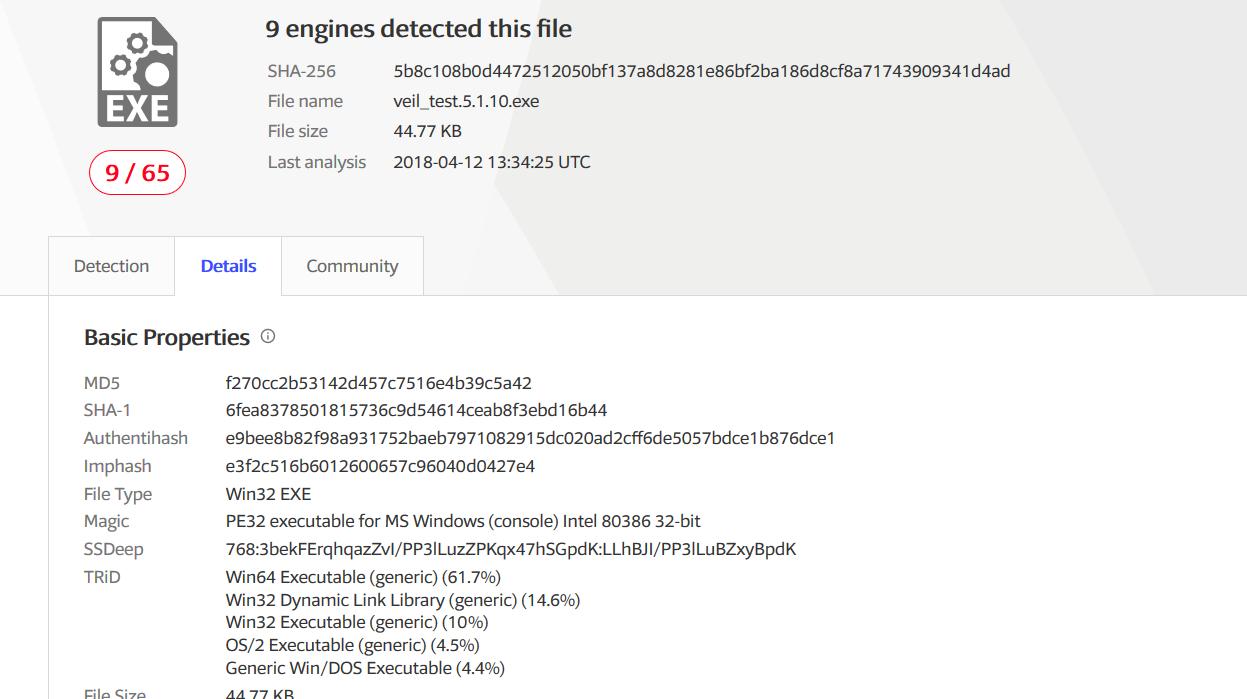Click the SHA-256 hash value
Image resolution: width=1247 pixels, height=699 pixels.
pyautogui.click(x=702, y=71)
